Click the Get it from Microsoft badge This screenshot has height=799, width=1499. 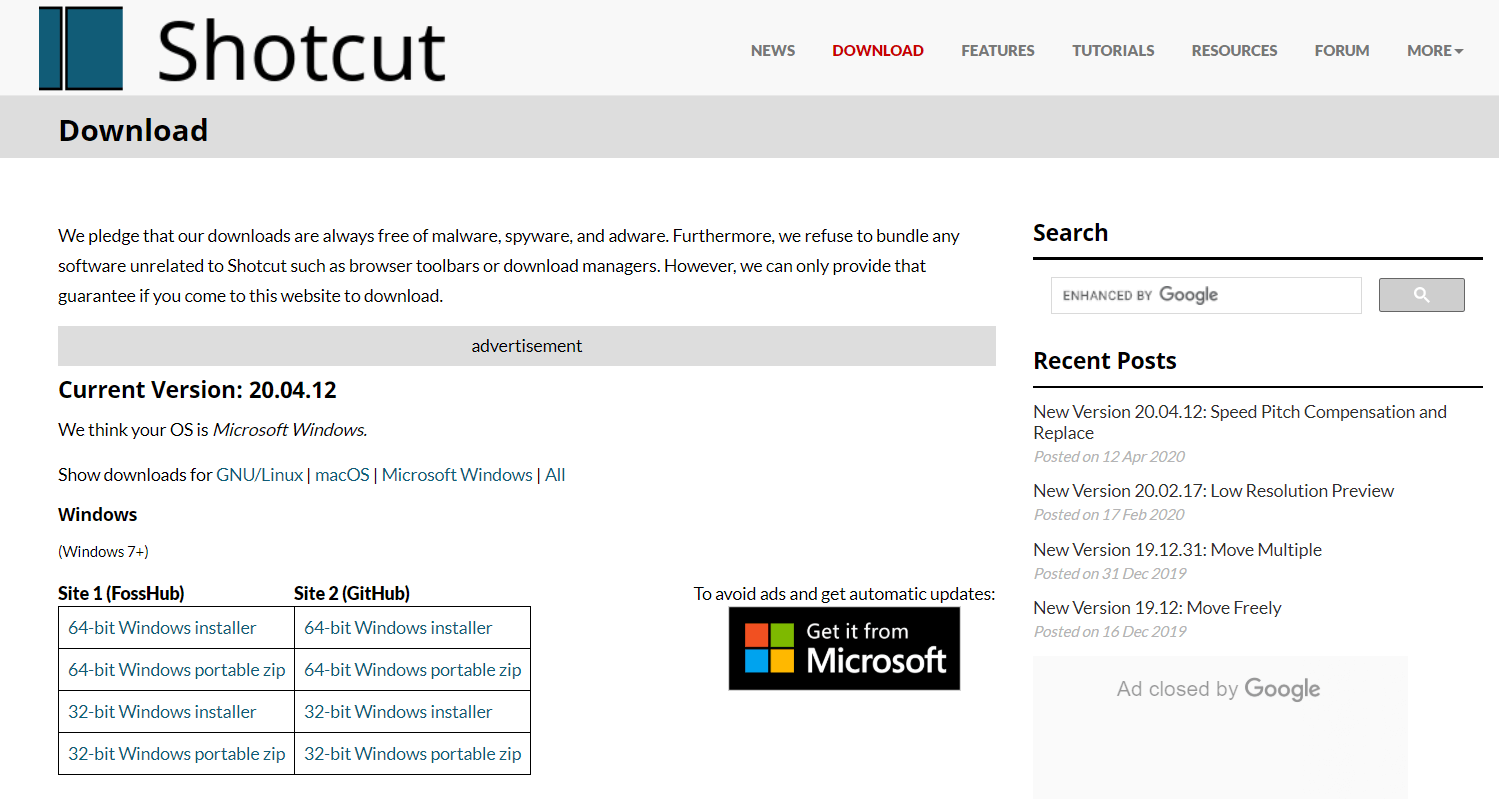[844, 648]
